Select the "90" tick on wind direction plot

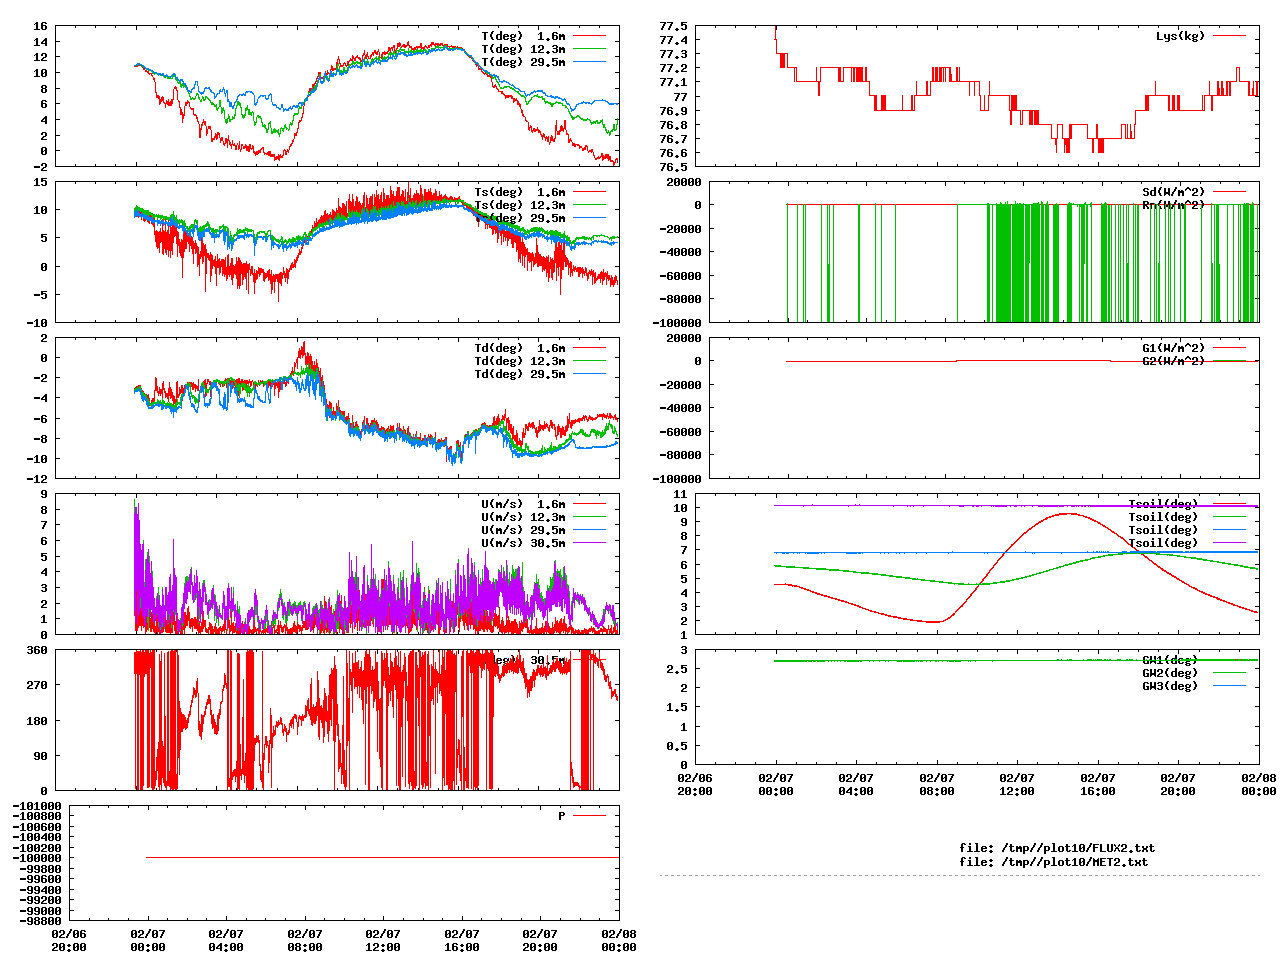[x=40, y=756]
